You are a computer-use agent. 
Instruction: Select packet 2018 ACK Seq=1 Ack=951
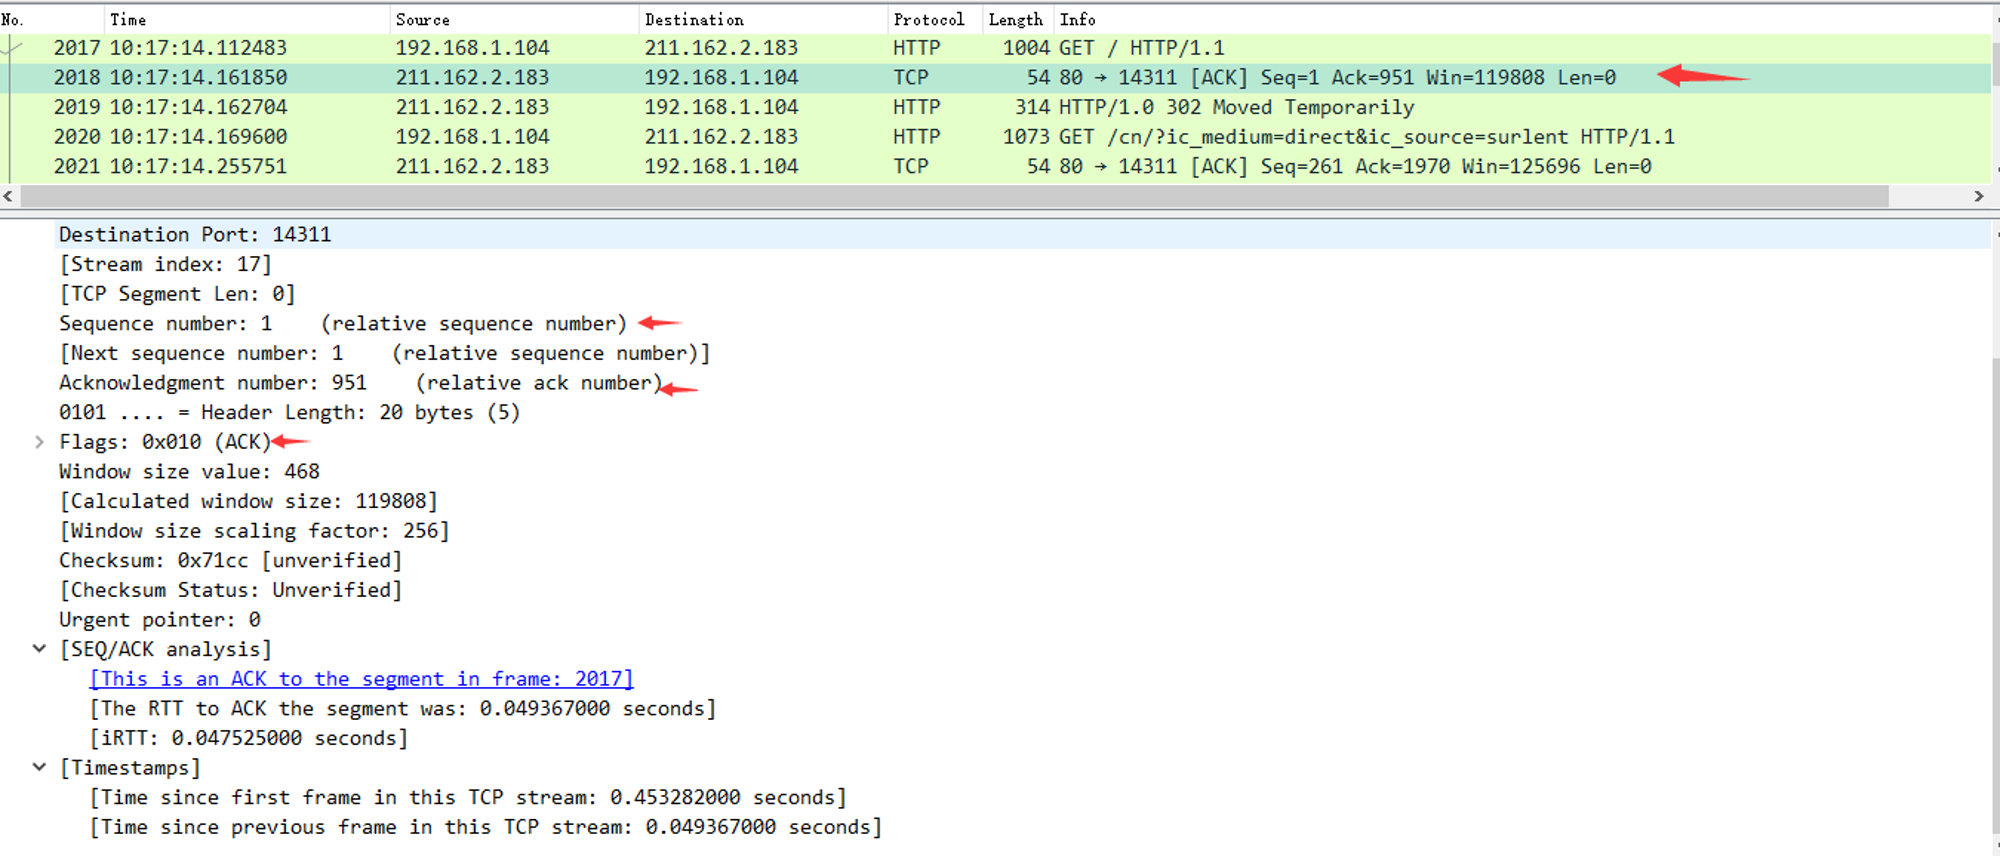tap(995, 78)
